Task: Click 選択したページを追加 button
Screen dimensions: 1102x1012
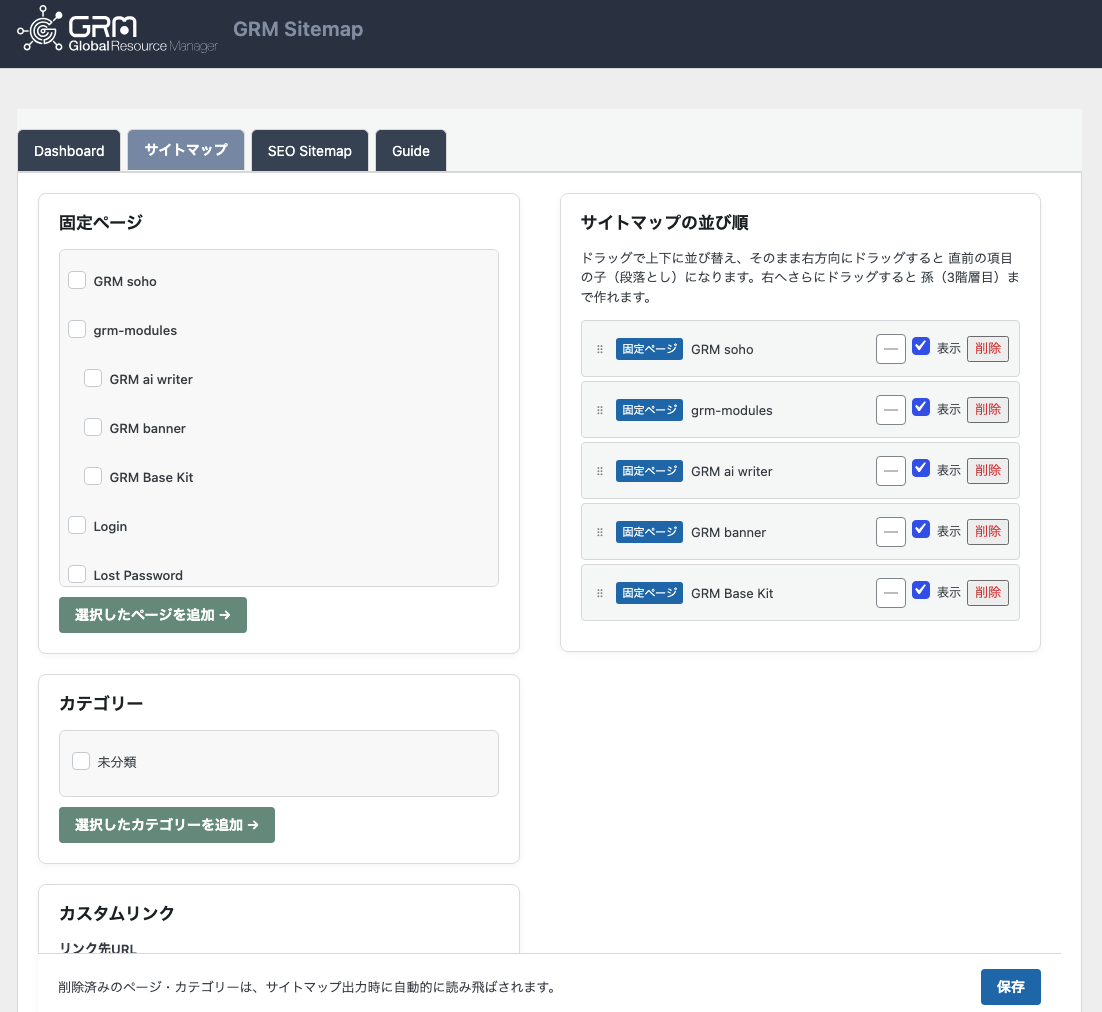Action: pyautogui.click(x=153, y=615)
